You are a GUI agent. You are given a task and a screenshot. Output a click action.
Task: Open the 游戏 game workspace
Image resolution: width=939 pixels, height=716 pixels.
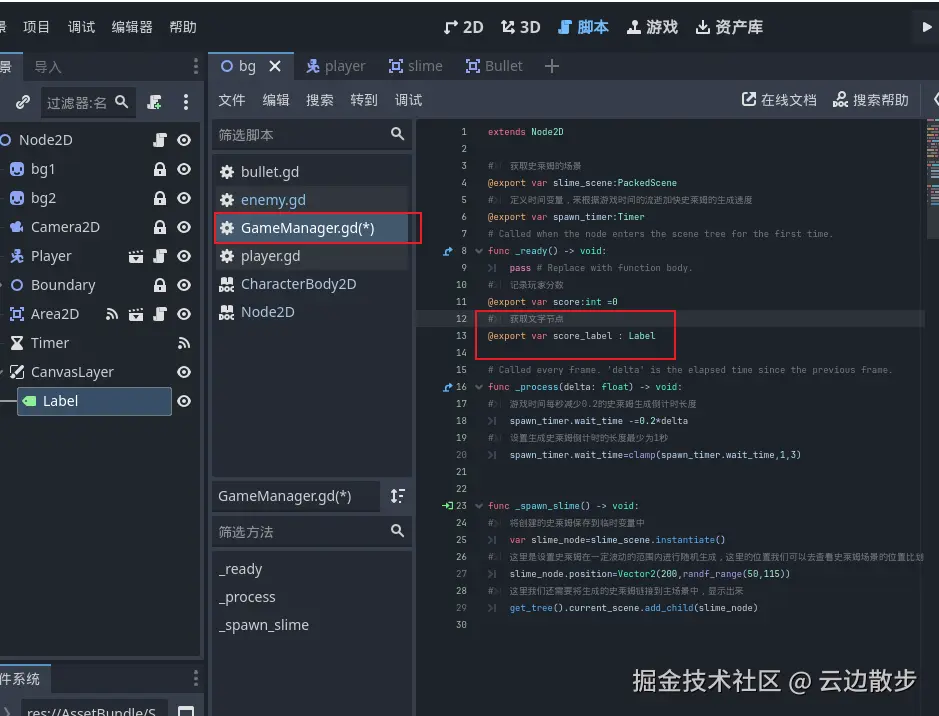click(x=652, y=27)
